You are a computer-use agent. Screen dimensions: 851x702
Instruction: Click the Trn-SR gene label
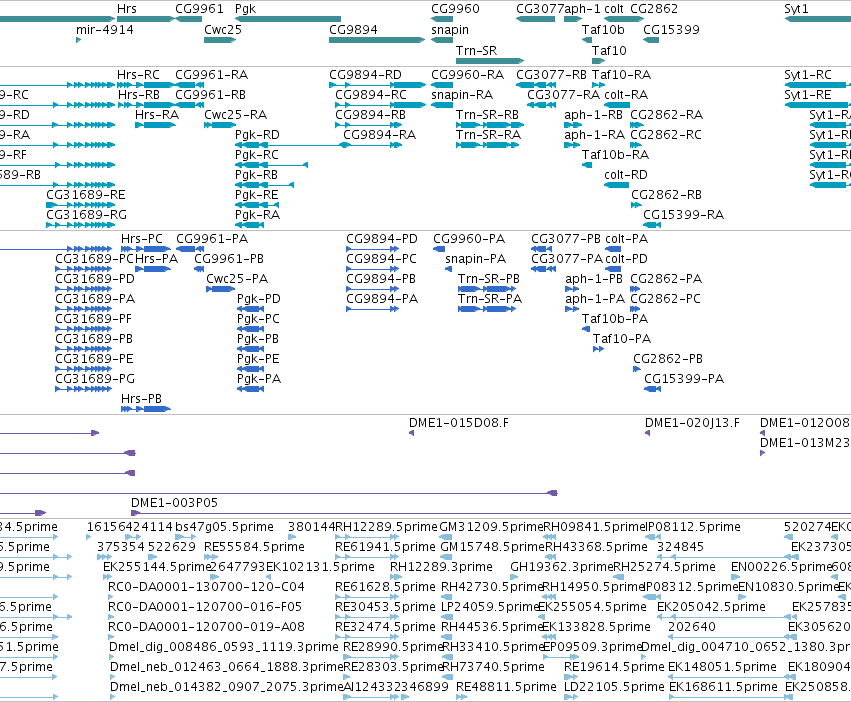[x=476, y=50]
